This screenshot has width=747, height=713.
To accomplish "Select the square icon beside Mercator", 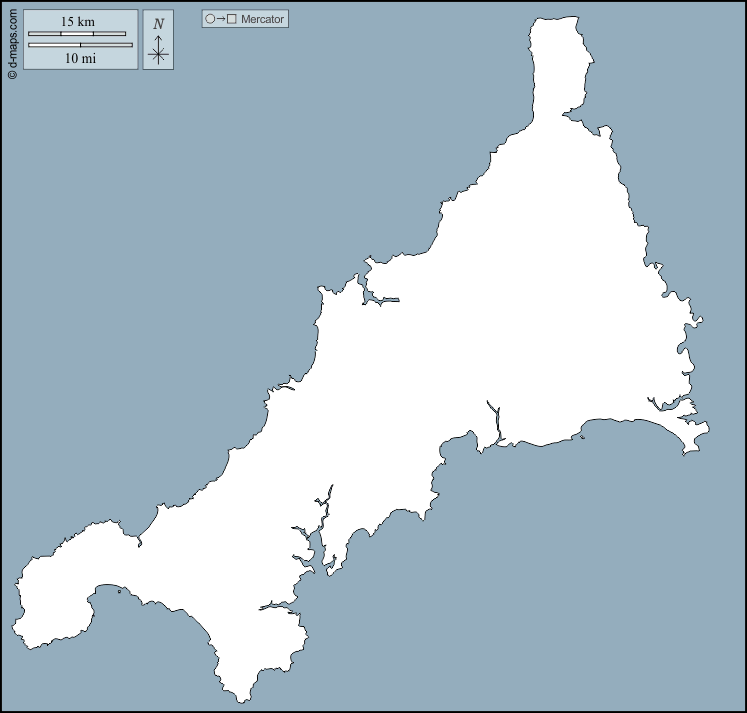I will (x=231, y=19).
